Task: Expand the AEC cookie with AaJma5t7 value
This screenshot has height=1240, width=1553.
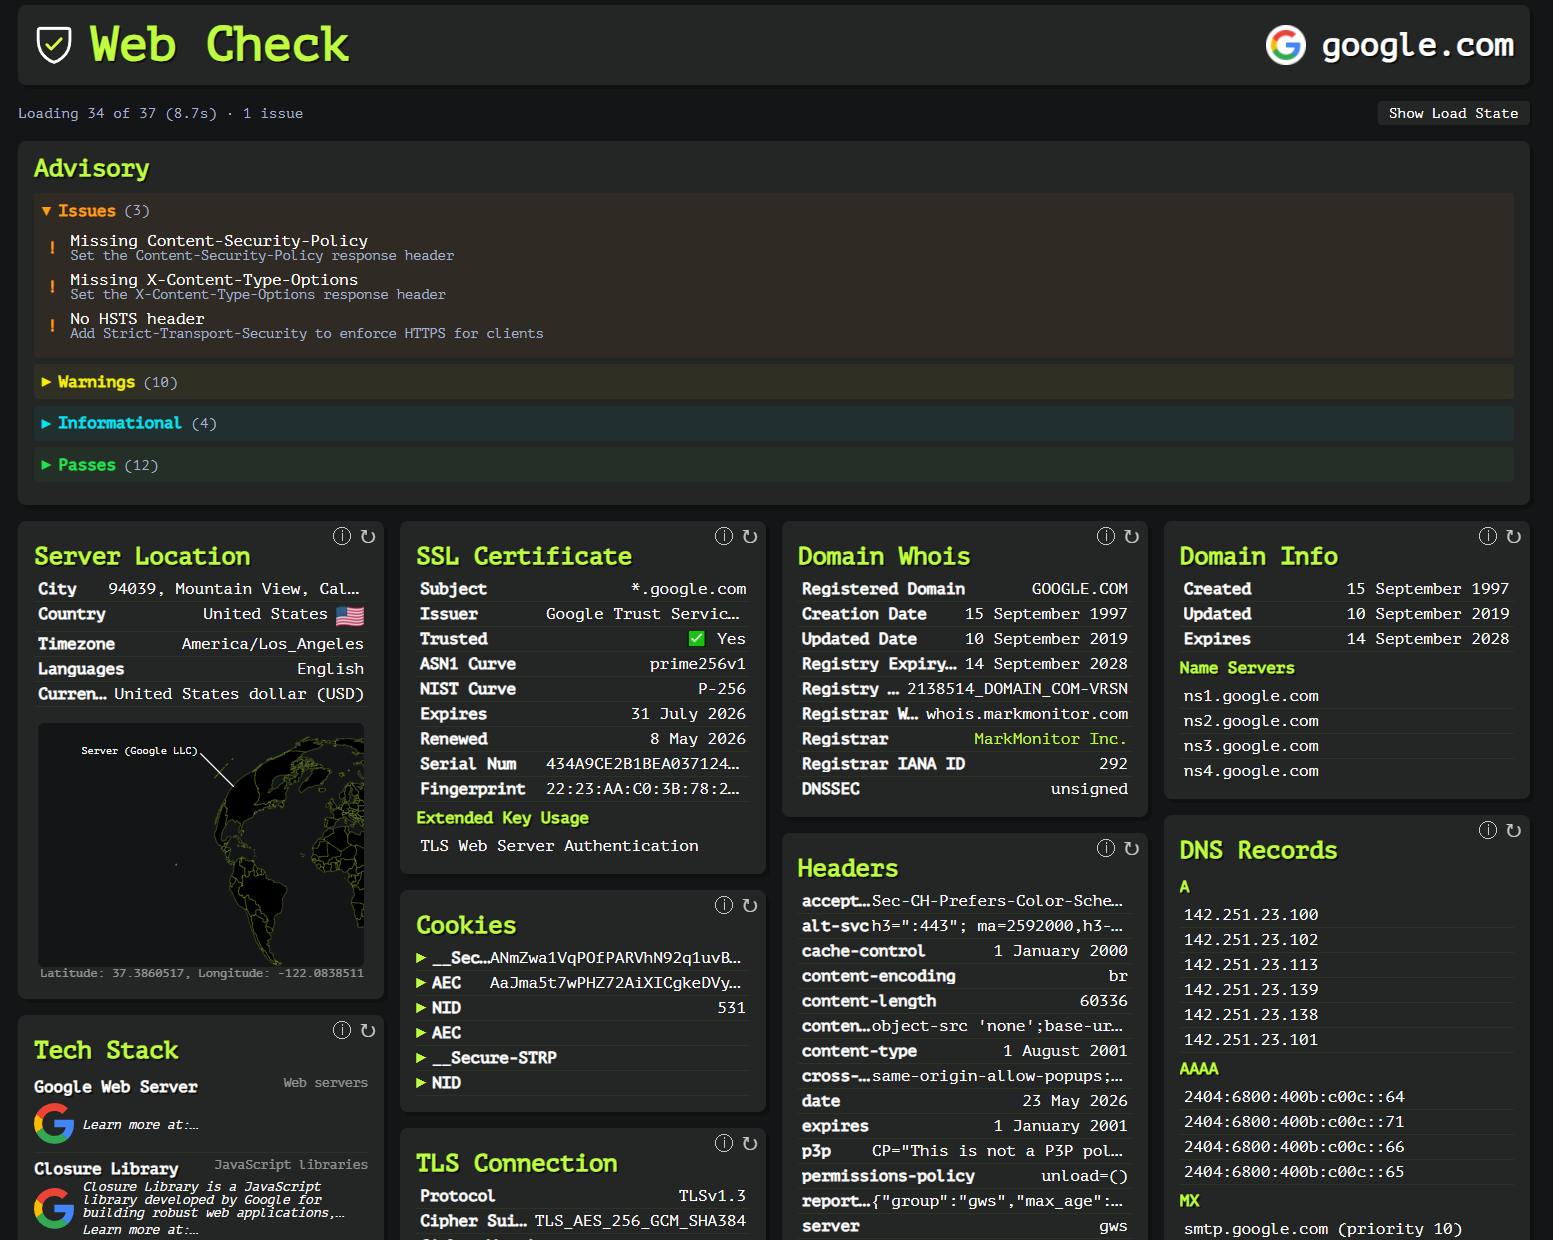Action: (x=582, y=983)
